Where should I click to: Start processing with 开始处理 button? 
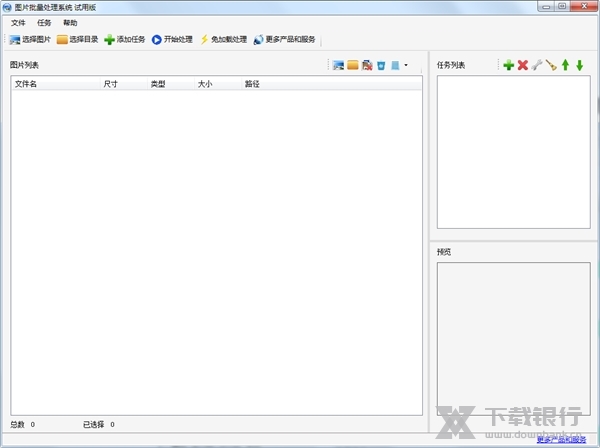[x=172, y=39]
